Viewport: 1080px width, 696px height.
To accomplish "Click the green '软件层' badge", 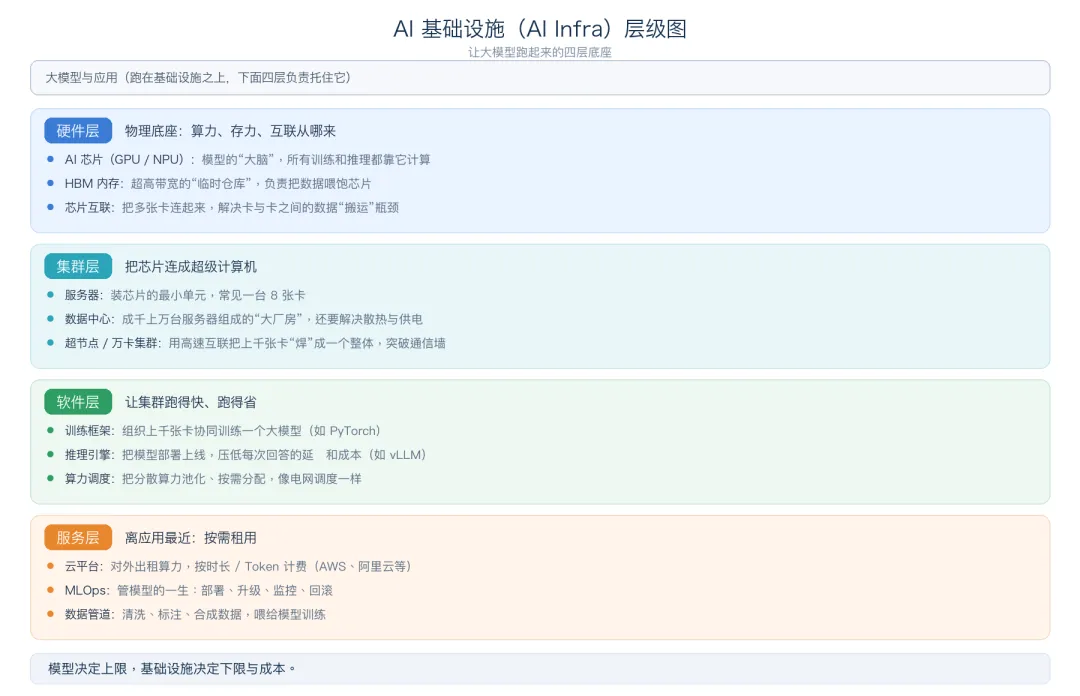I will tap(78, 402).
